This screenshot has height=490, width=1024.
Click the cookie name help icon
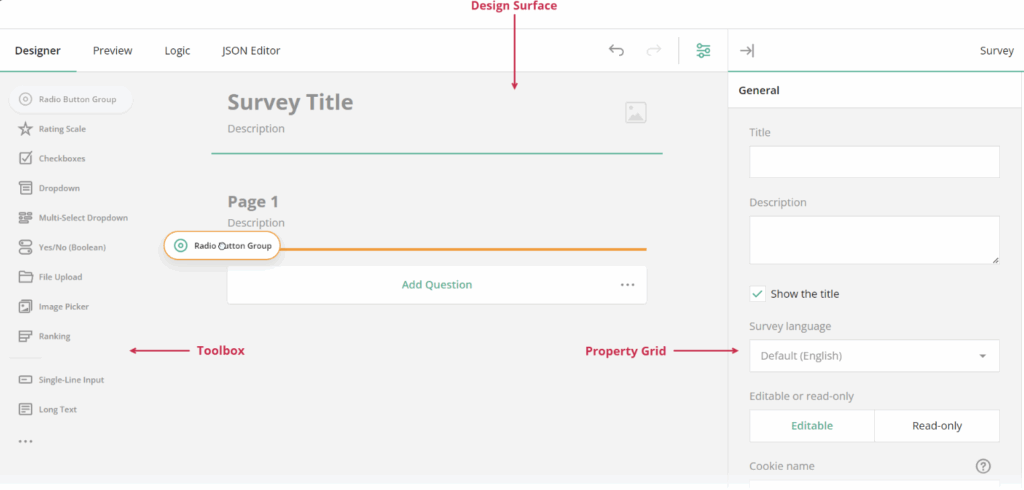pos(983,466)
